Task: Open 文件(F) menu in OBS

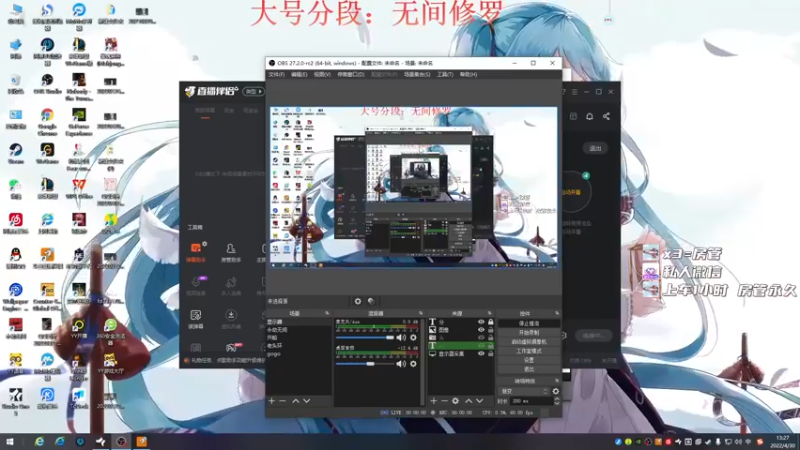Action: (x=276, y=74)
